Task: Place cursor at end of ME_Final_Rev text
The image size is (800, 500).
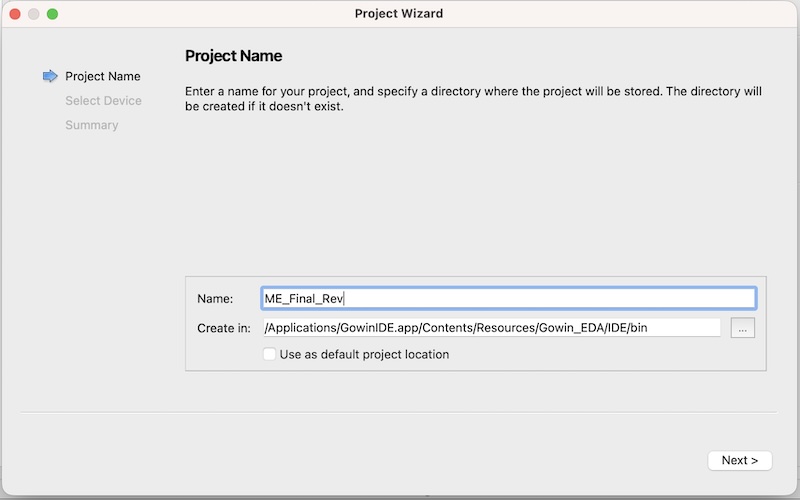Action: point(344,298)
